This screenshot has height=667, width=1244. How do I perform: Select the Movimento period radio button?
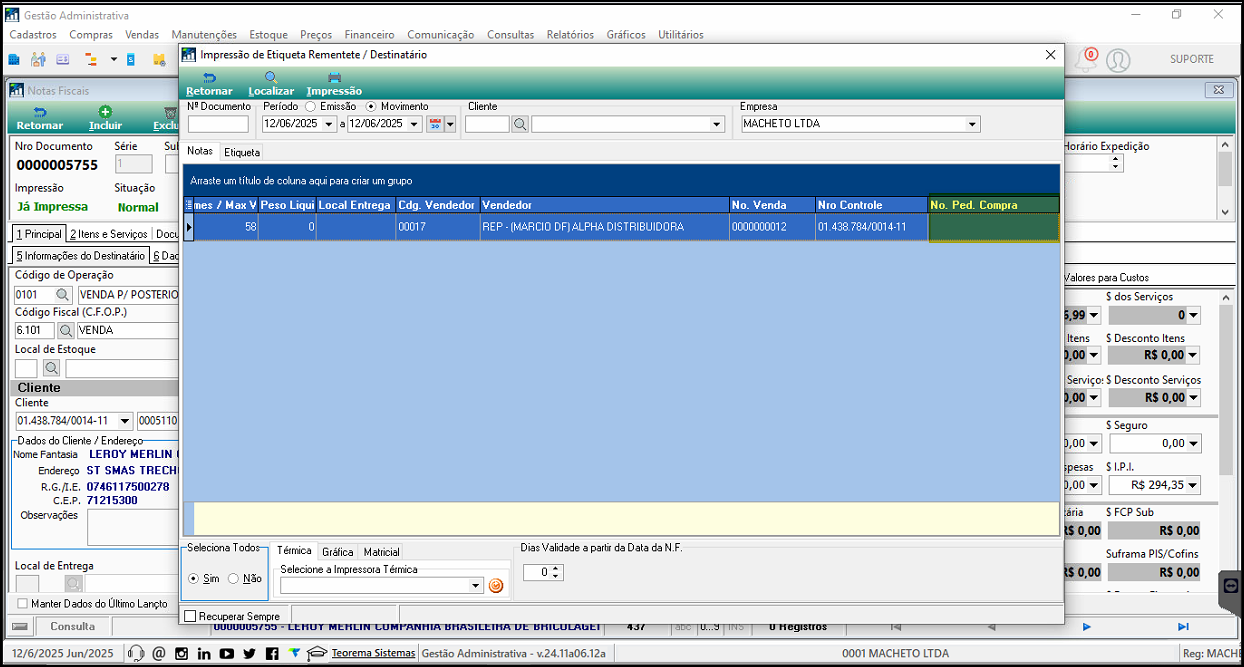[x=371, y=106]
